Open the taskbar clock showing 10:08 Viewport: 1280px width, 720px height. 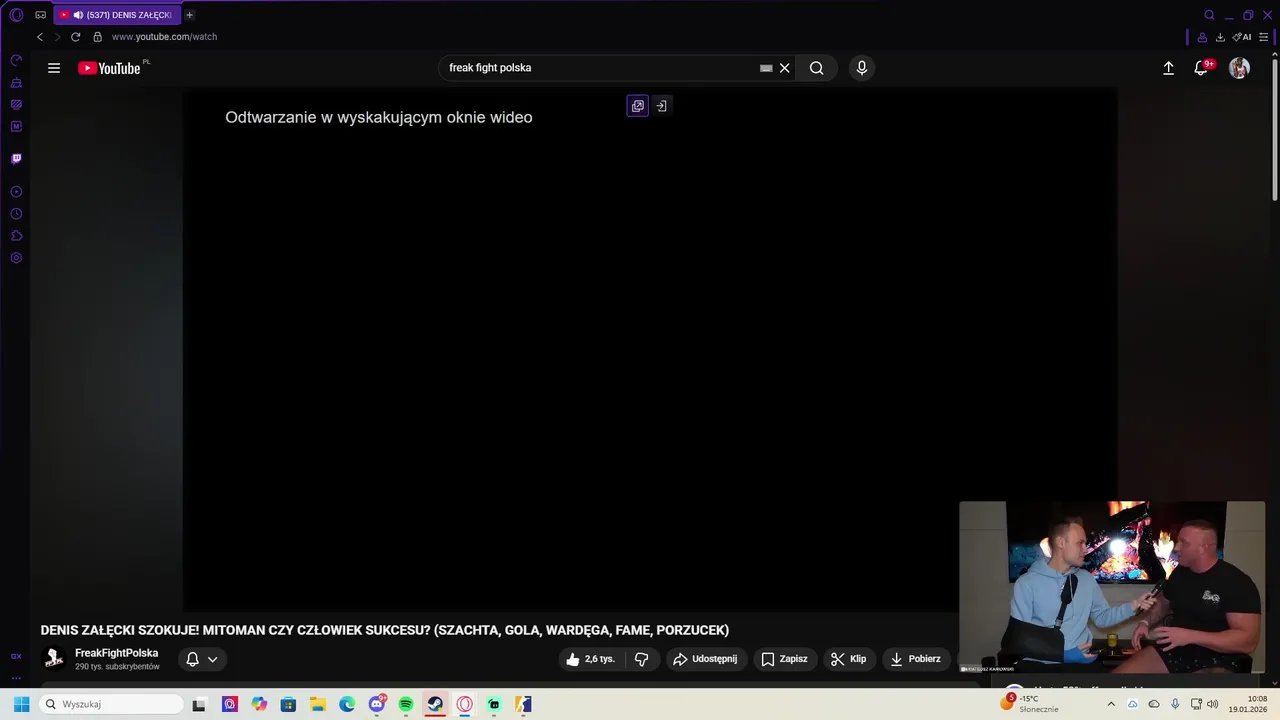pyautogui.click(x=1248, y=704)
